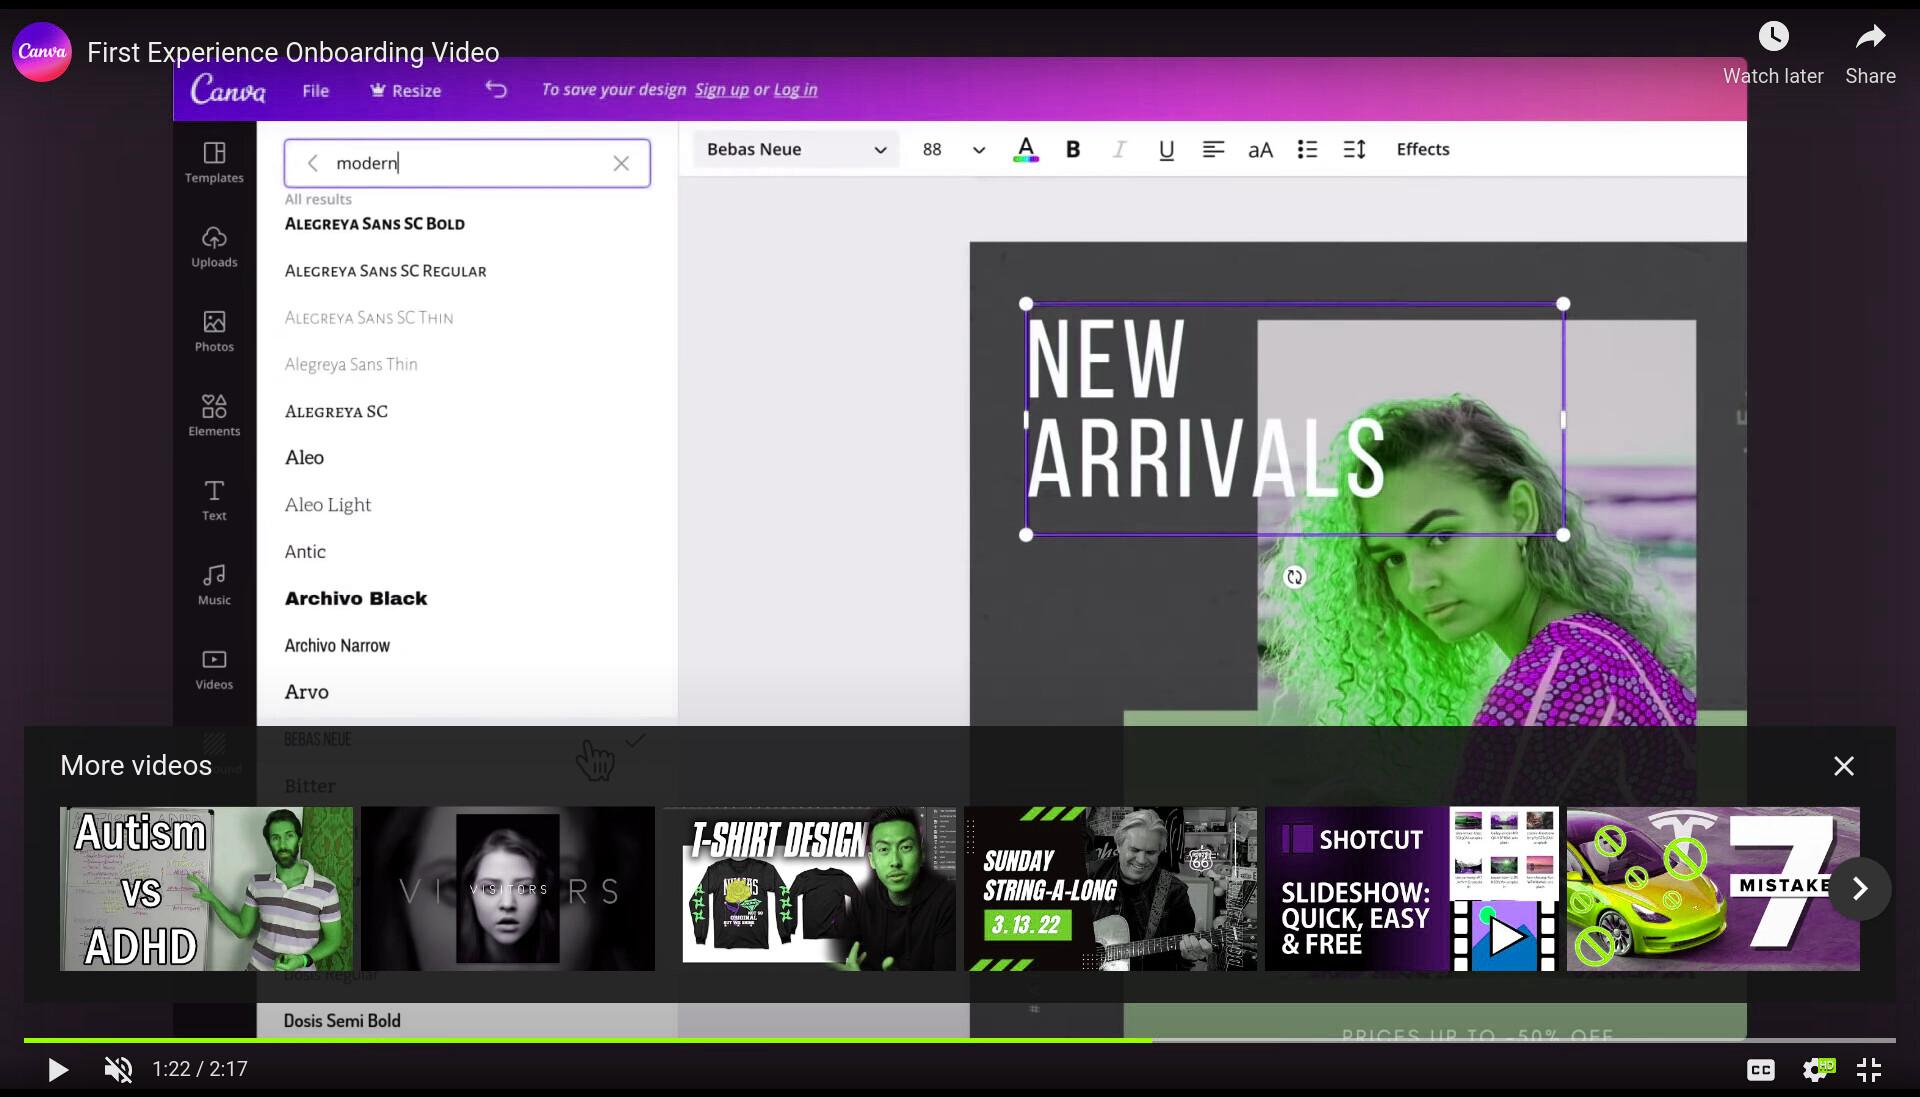
Task: Toggle underline text formatting
Action: point(1166,150)
